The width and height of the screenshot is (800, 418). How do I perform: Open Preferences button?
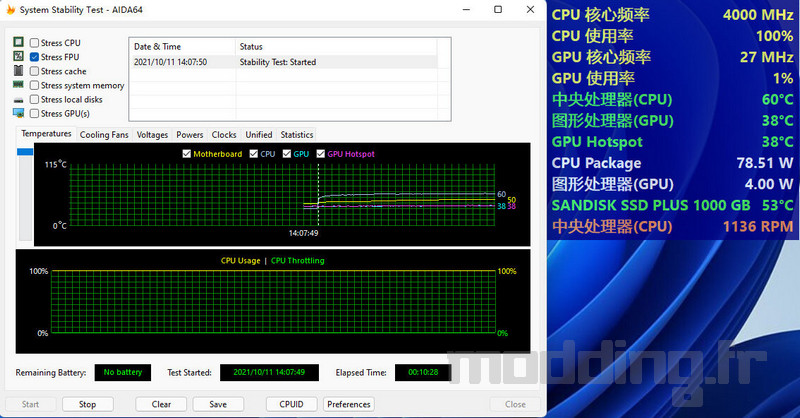click(x=349, y=404)
